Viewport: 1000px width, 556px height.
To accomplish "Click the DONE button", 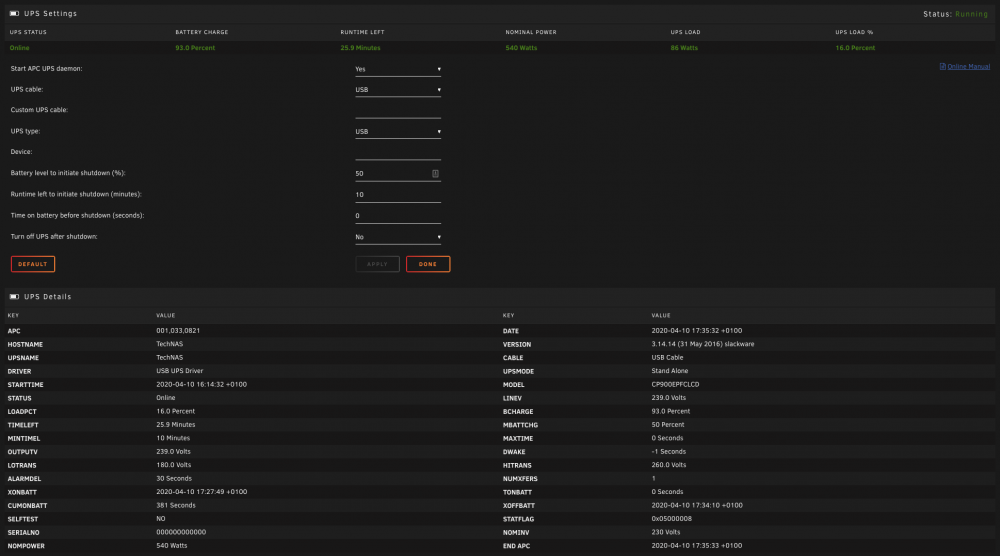I will coord(428,264).
